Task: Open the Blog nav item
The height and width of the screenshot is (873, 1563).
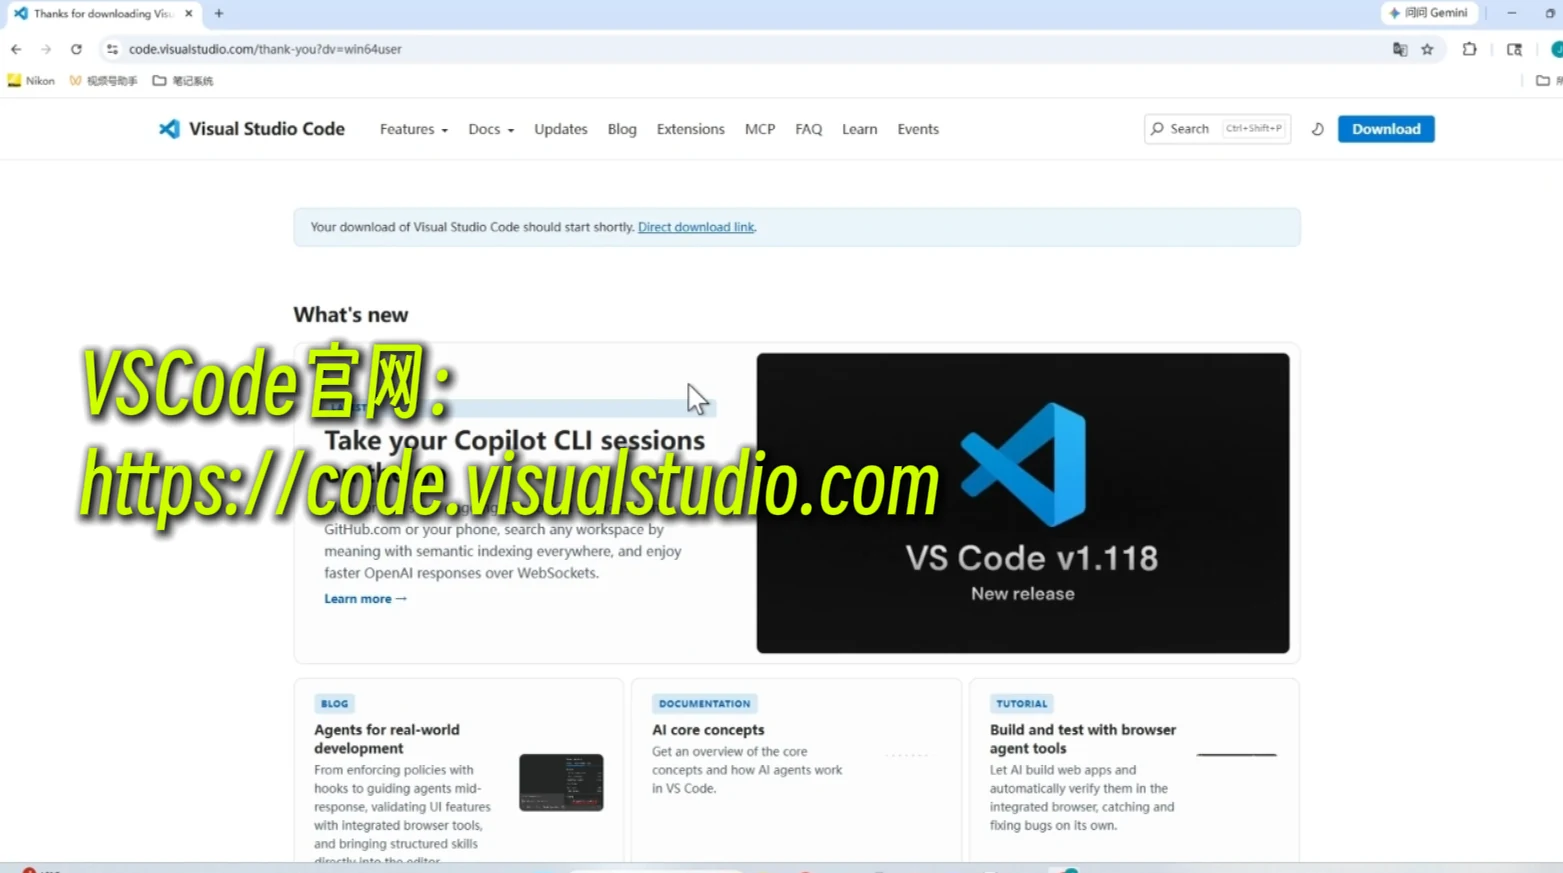Action: coord(622,129)
